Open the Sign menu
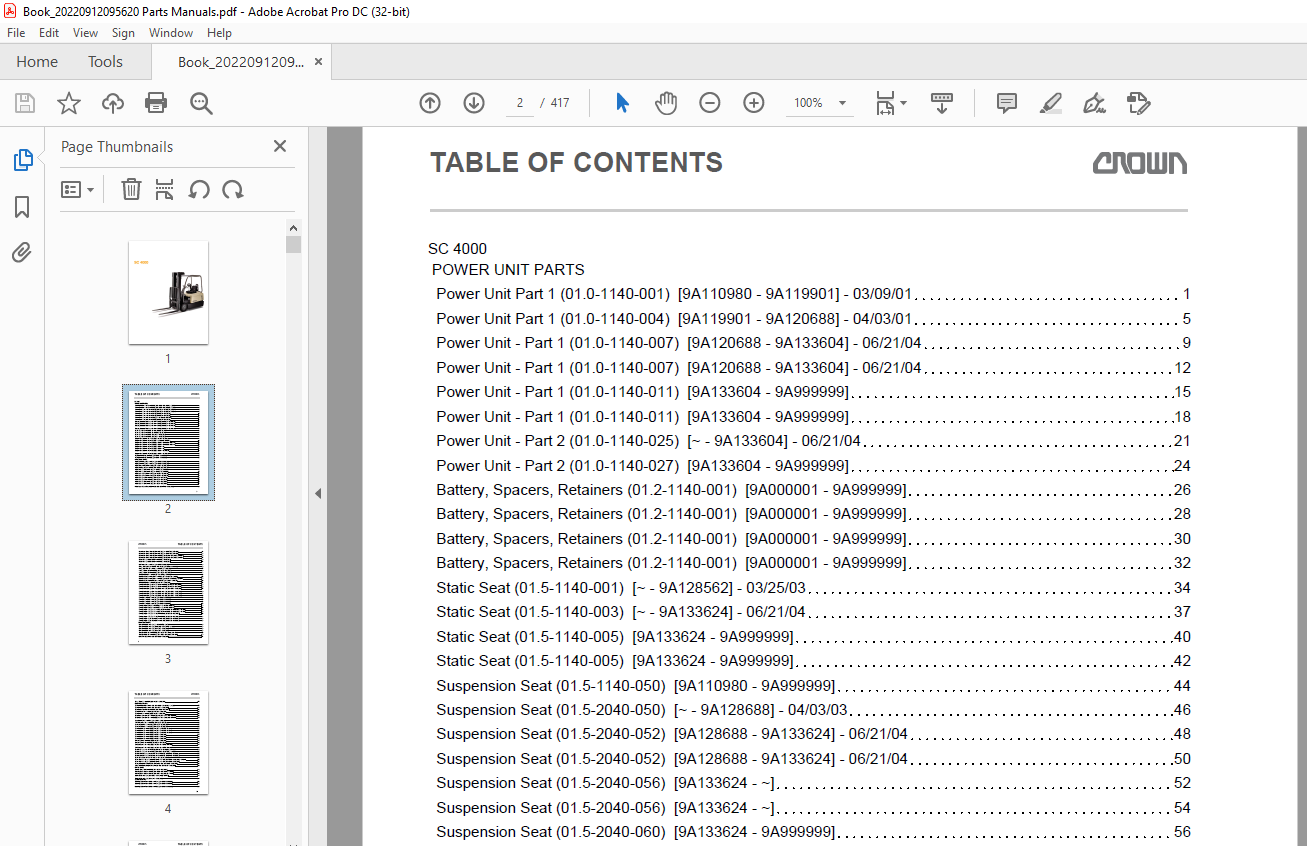Screen dimensions: 1307x846 (123, 33)
